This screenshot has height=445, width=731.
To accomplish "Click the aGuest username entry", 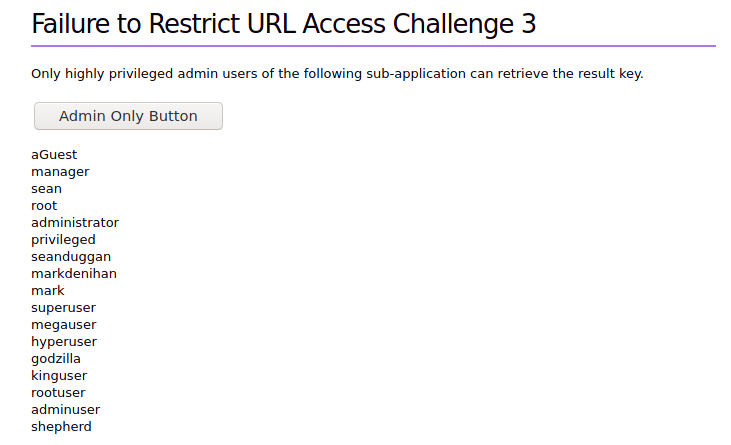I will coord(54,155).
